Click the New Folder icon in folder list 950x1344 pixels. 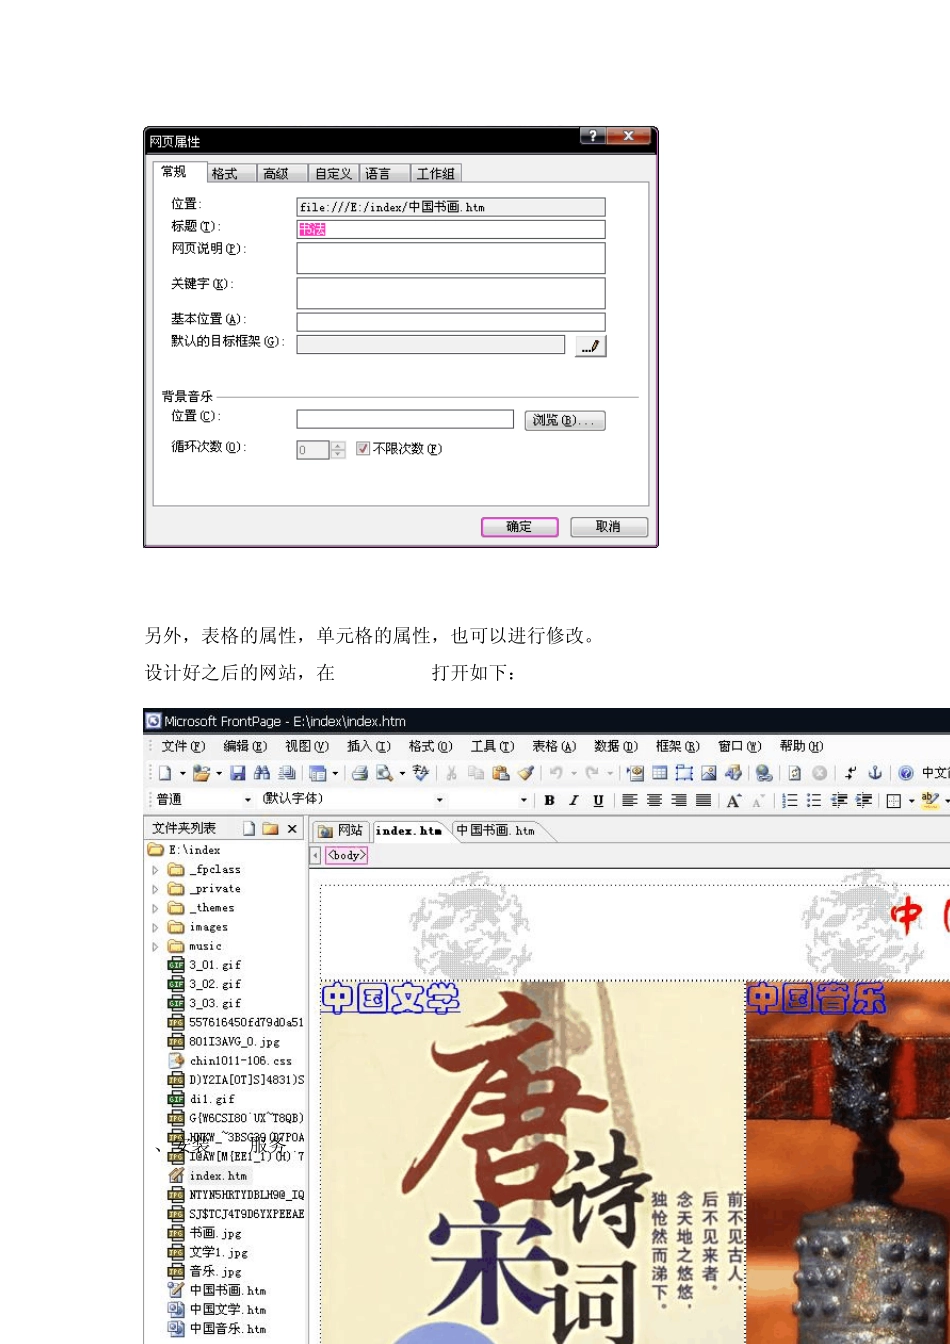point(270,829)
